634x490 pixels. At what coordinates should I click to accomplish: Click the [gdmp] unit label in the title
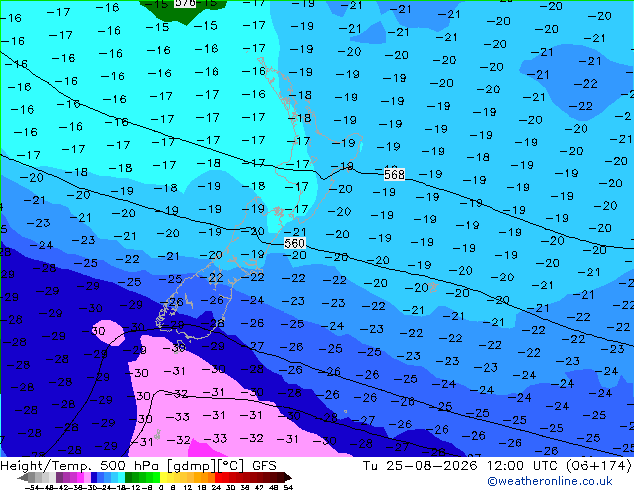point(192,466)
